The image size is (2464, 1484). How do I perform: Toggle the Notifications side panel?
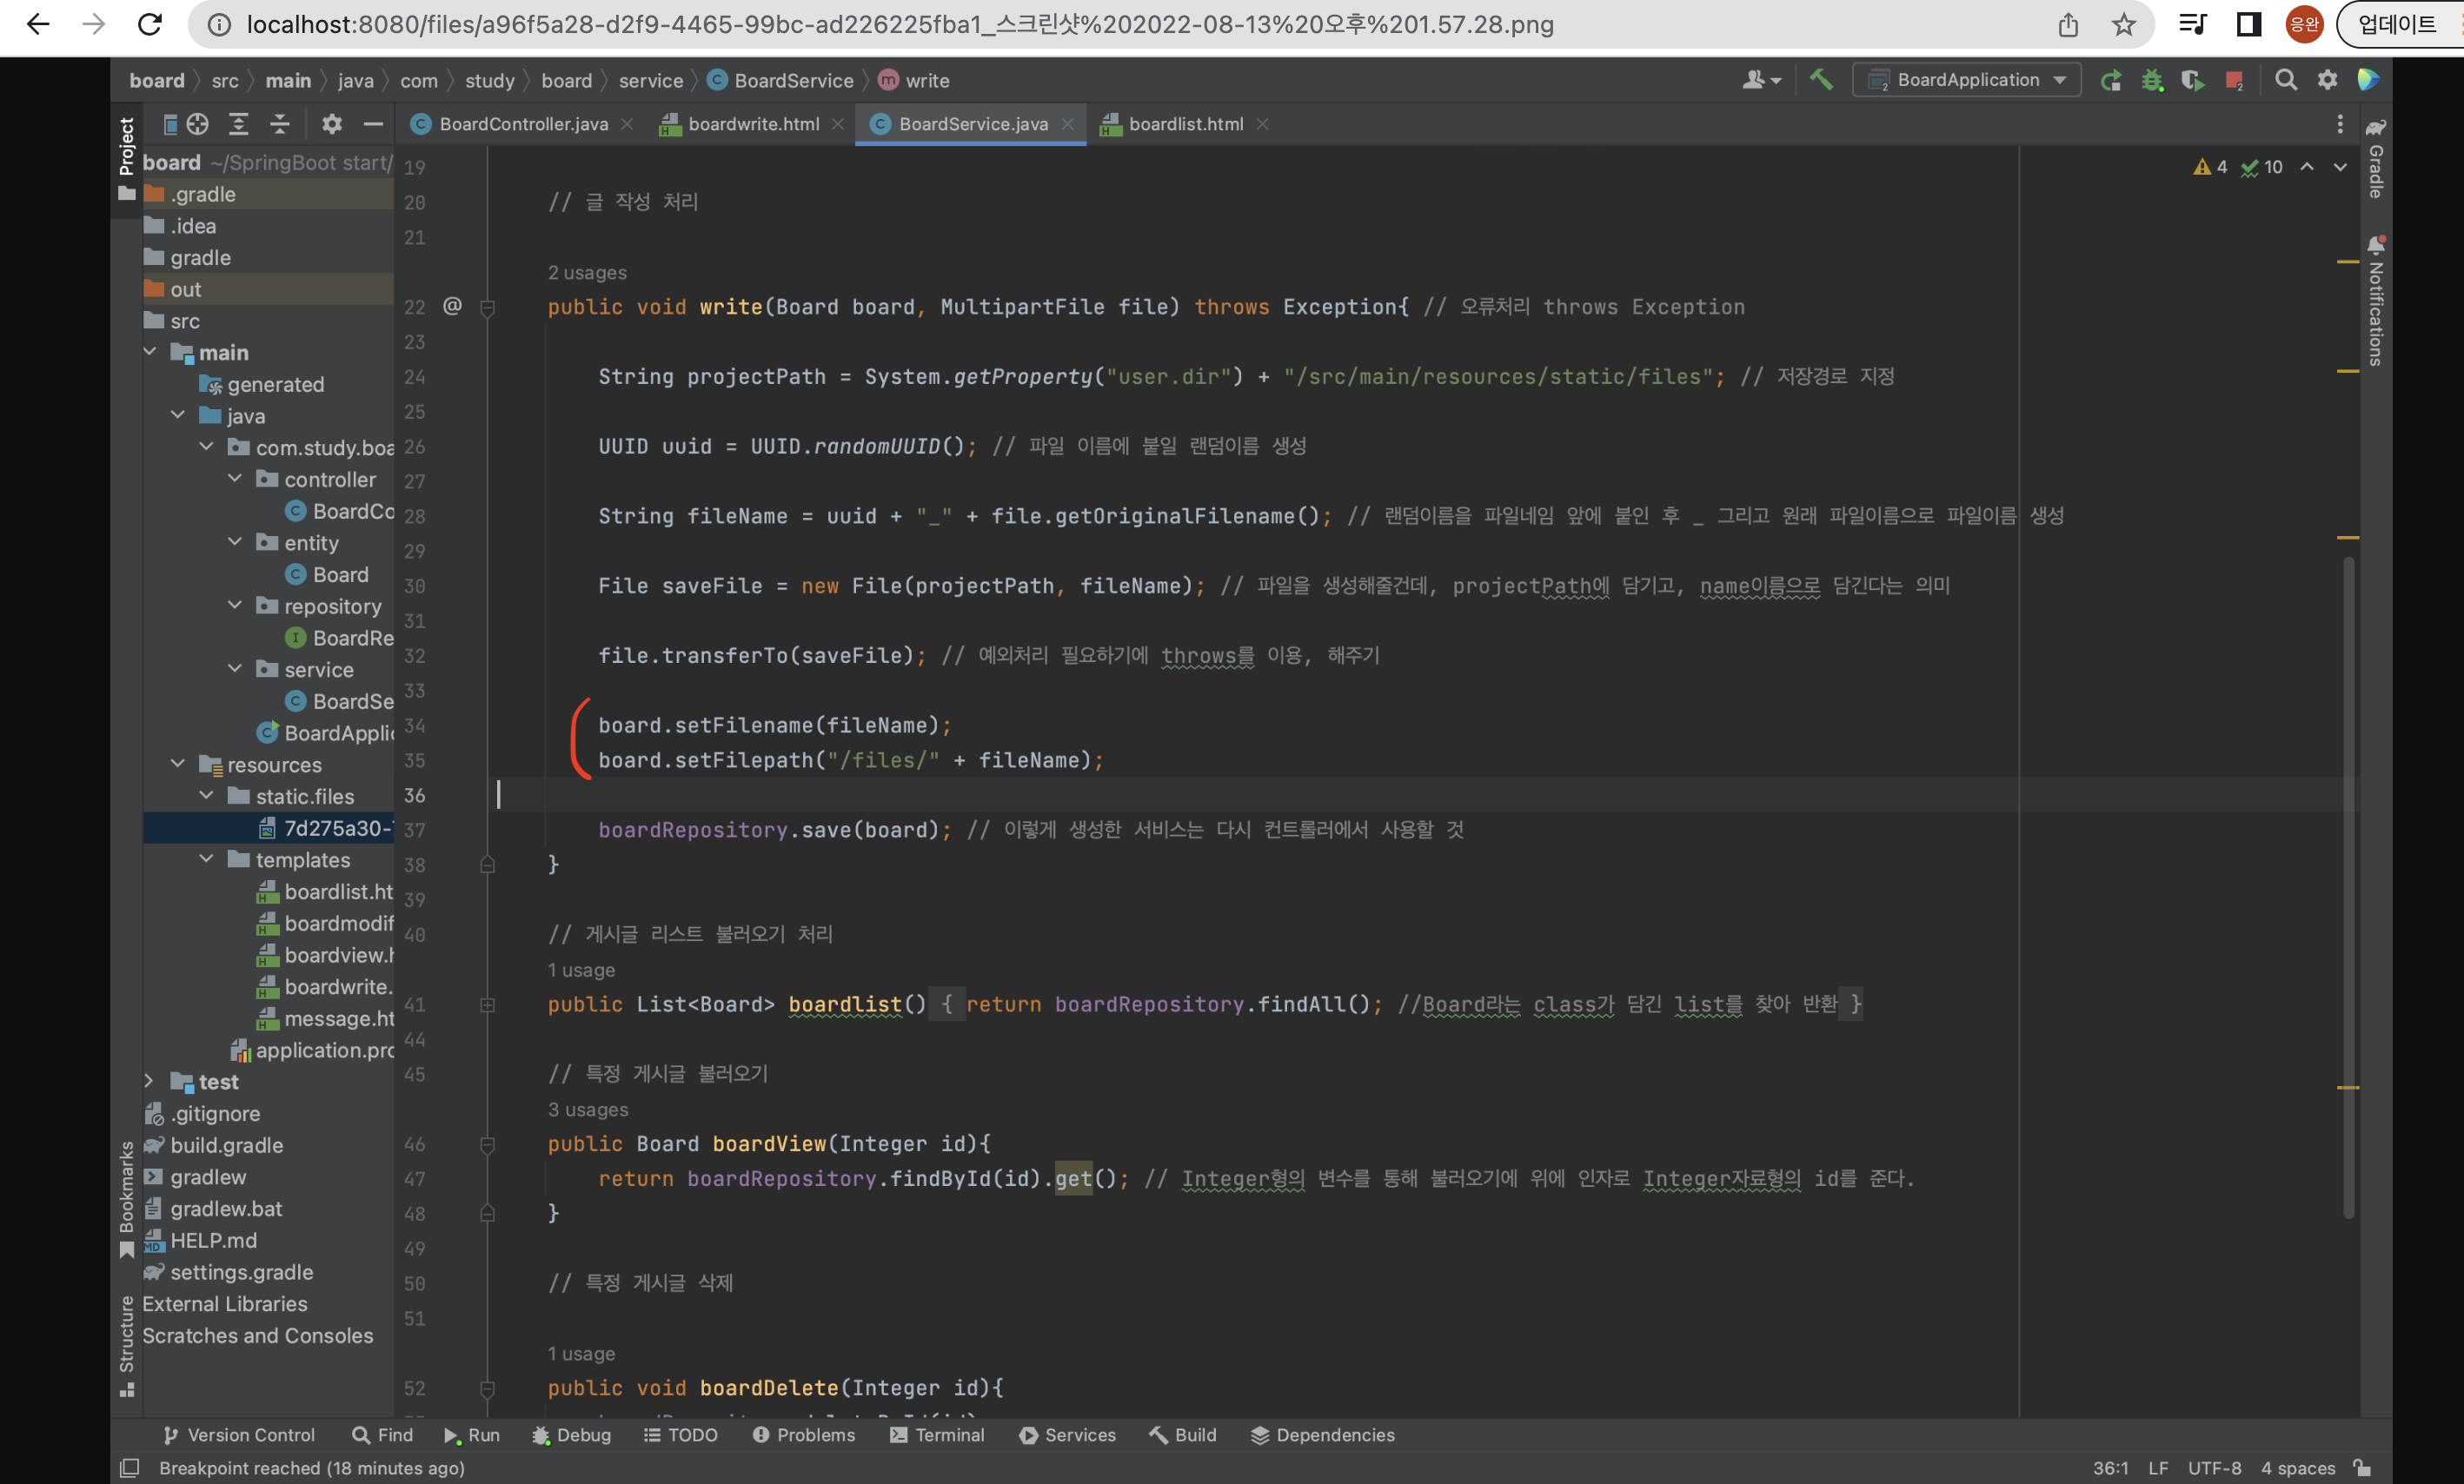(x=2376, y=300)
